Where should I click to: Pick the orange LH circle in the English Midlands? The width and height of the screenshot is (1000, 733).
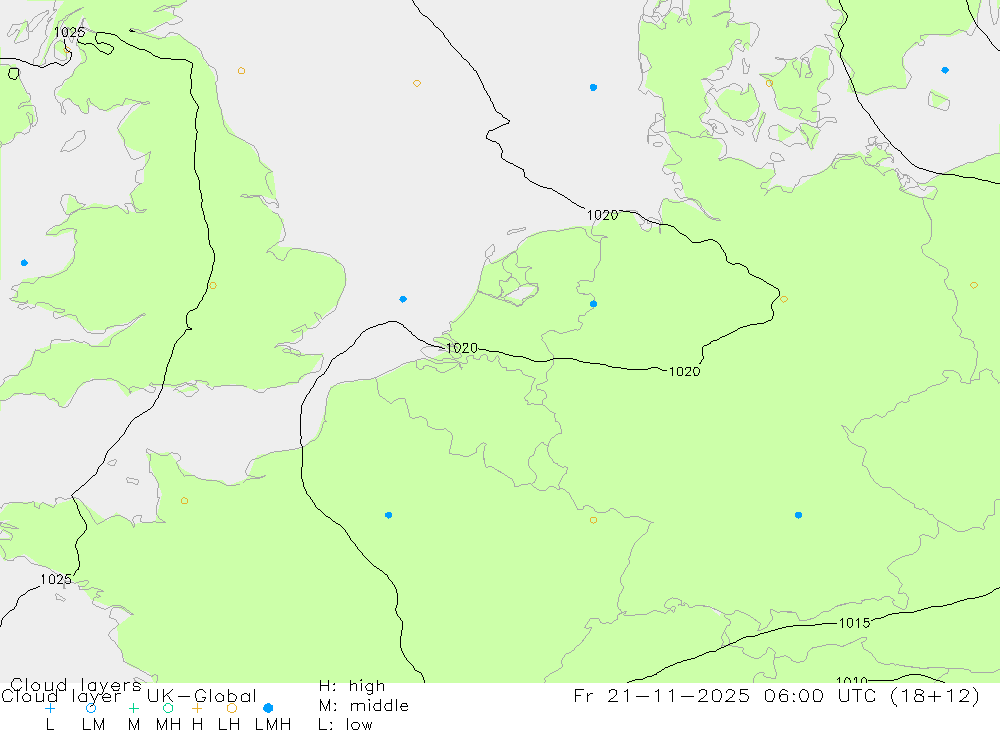[x=212, y=286]
